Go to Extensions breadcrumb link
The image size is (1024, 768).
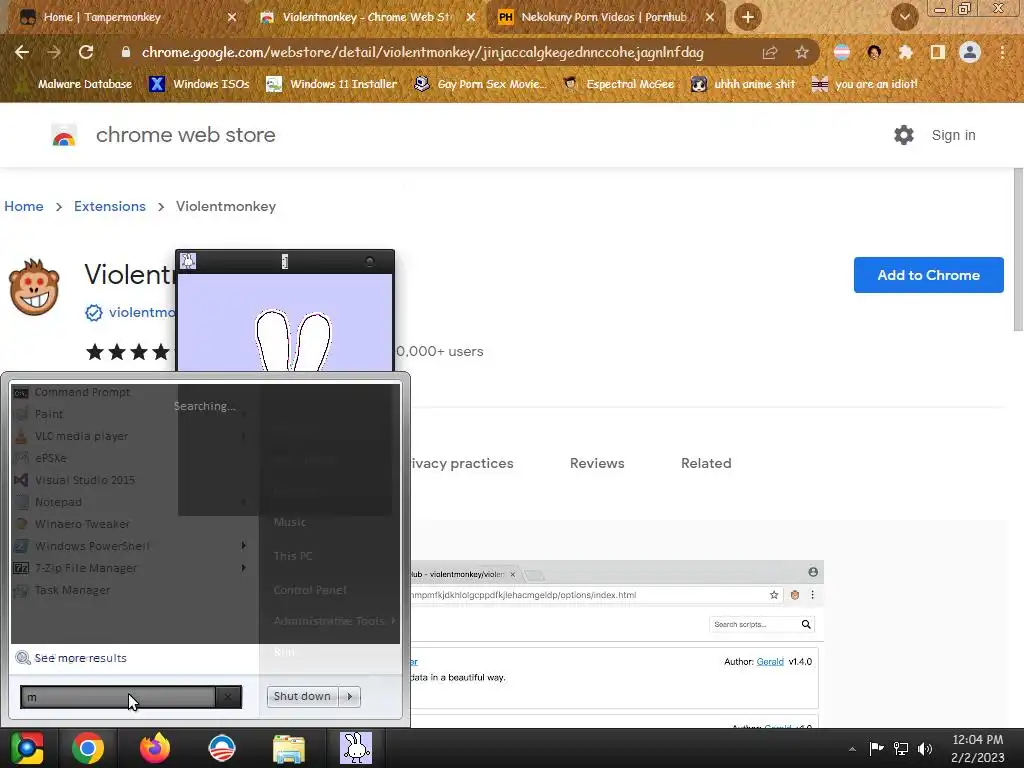pyautogui.click(x=110, y=206)
